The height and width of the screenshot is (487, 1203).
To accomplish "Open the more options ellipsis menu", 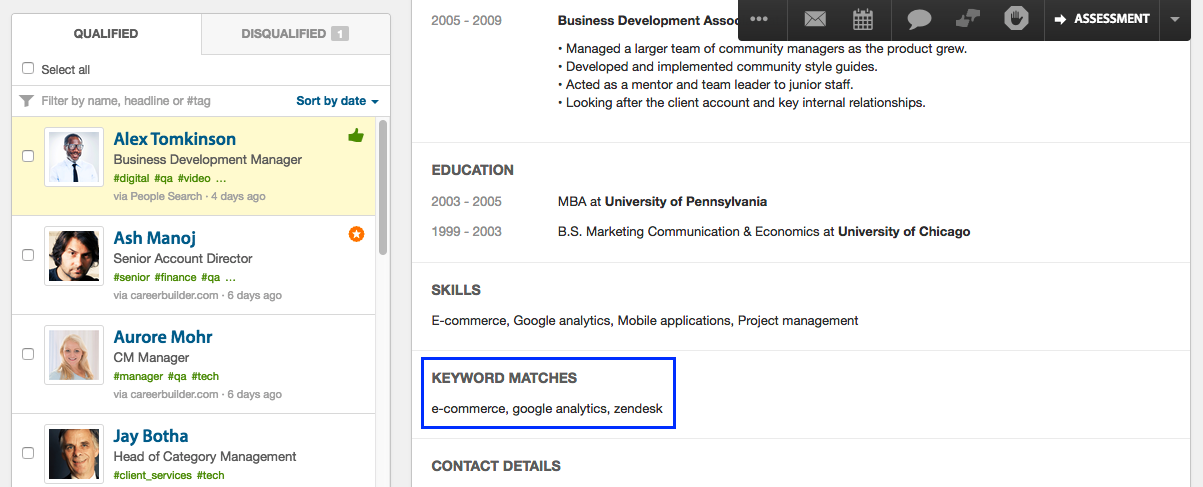I will click(x=759, y=19).
